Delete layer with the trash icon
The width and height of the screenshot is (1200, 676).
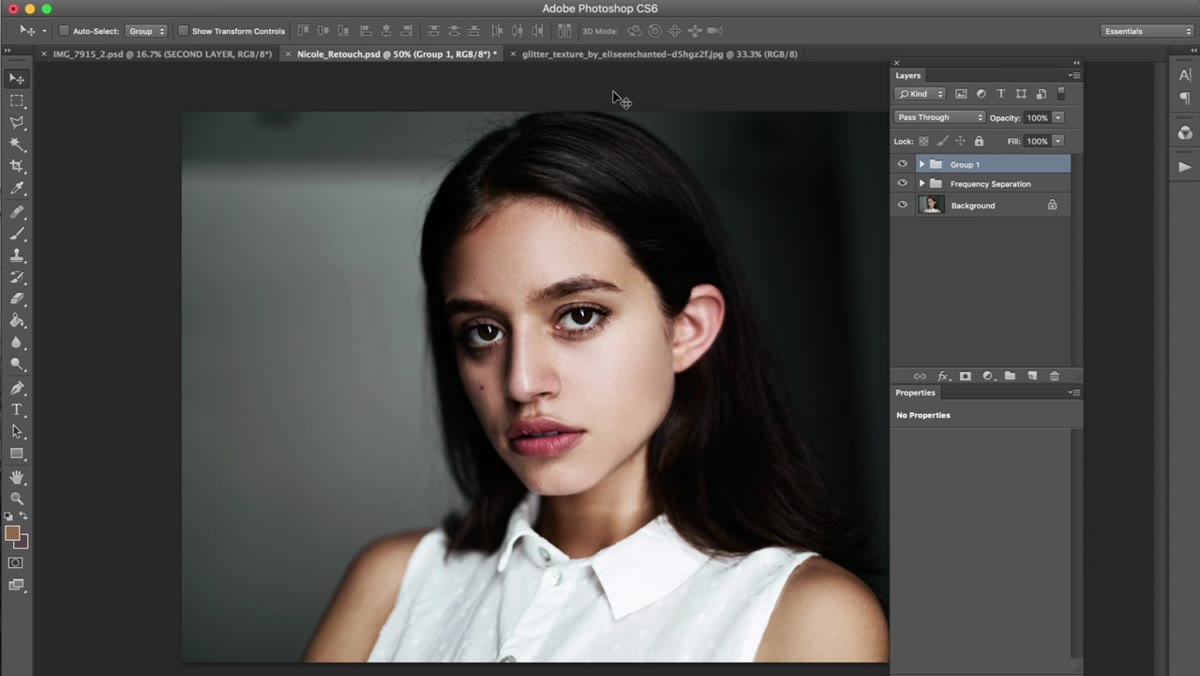(1054, 376)
